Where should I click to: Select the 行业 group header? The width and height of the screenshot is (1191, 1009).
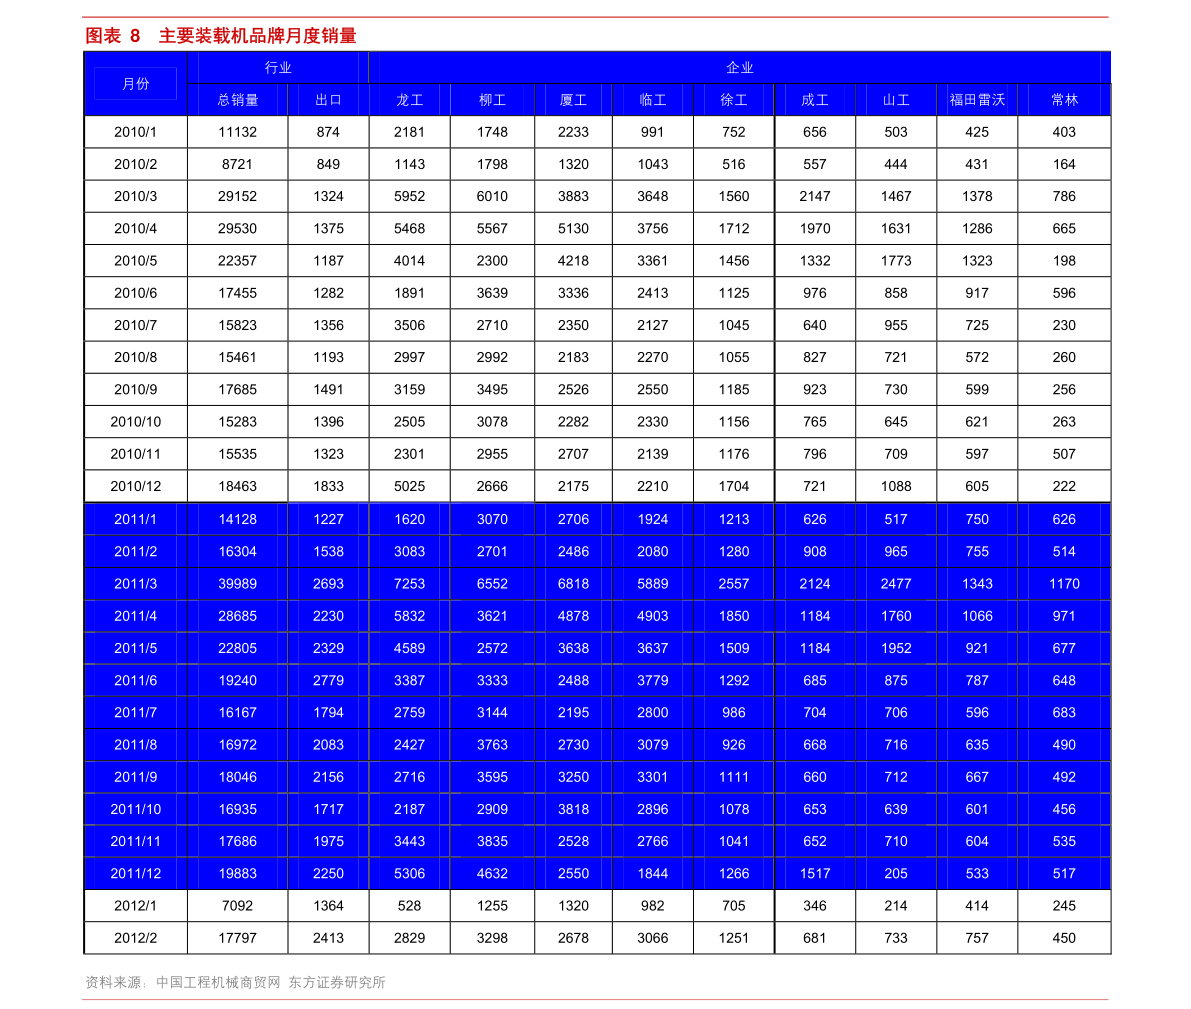click(x=278, y=68)
